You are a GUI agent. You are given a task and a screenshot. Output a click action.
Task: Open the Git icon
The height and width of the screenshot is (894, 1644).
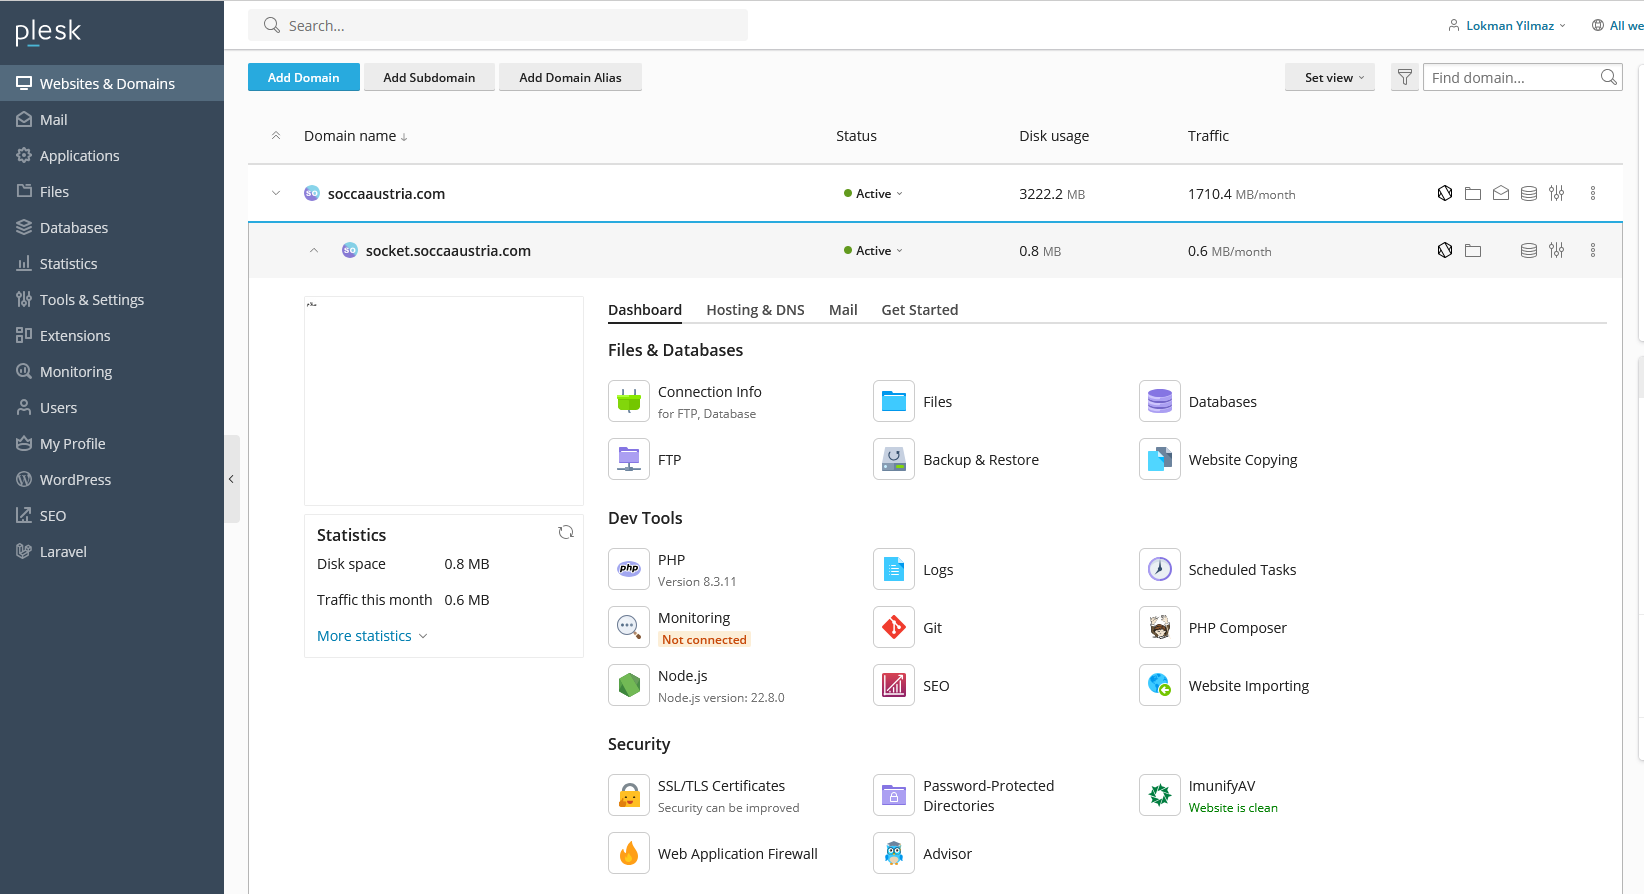click(x=894, y=628)
